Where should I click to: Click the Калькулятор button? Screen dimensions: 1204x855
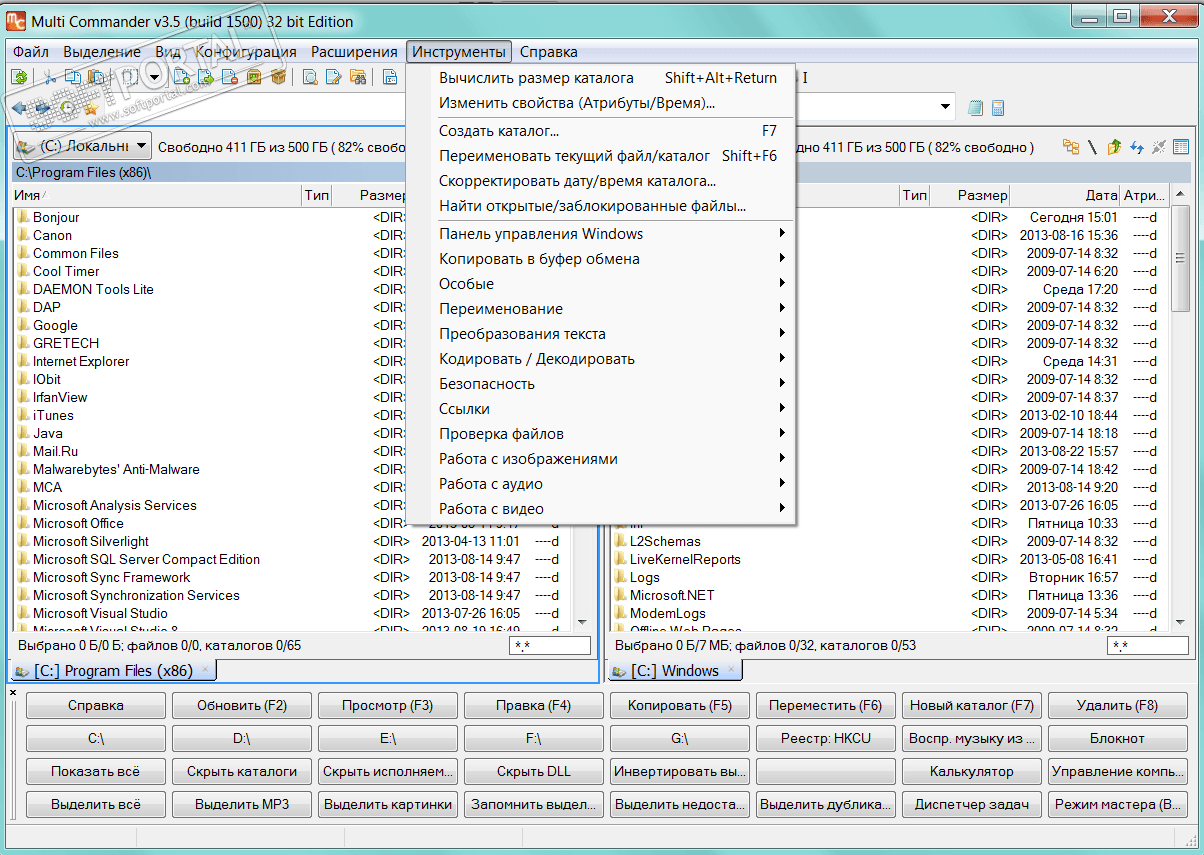972,772
